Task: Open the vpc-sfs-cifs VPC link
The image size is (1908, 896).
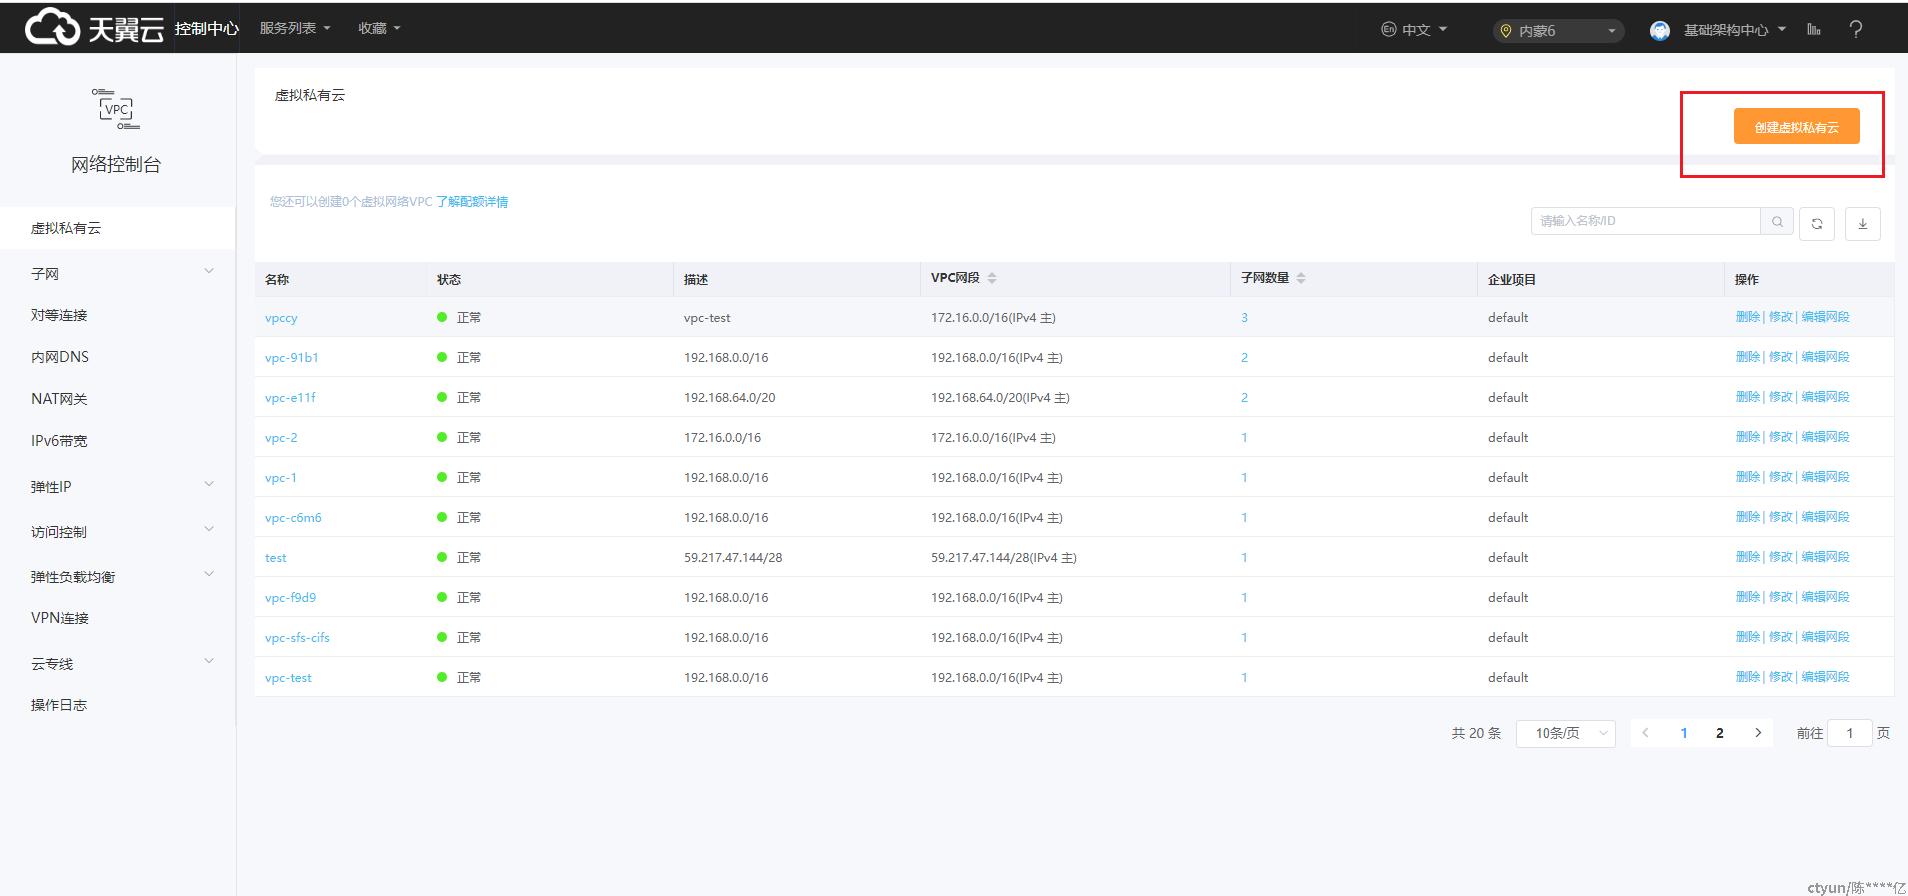Action: point(297,638)
